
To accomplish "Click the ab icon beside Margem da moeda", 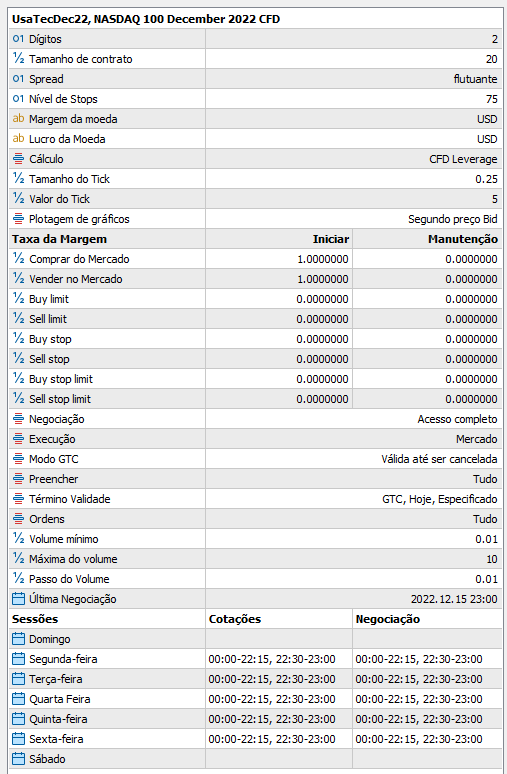I will [x=18, y=118].
